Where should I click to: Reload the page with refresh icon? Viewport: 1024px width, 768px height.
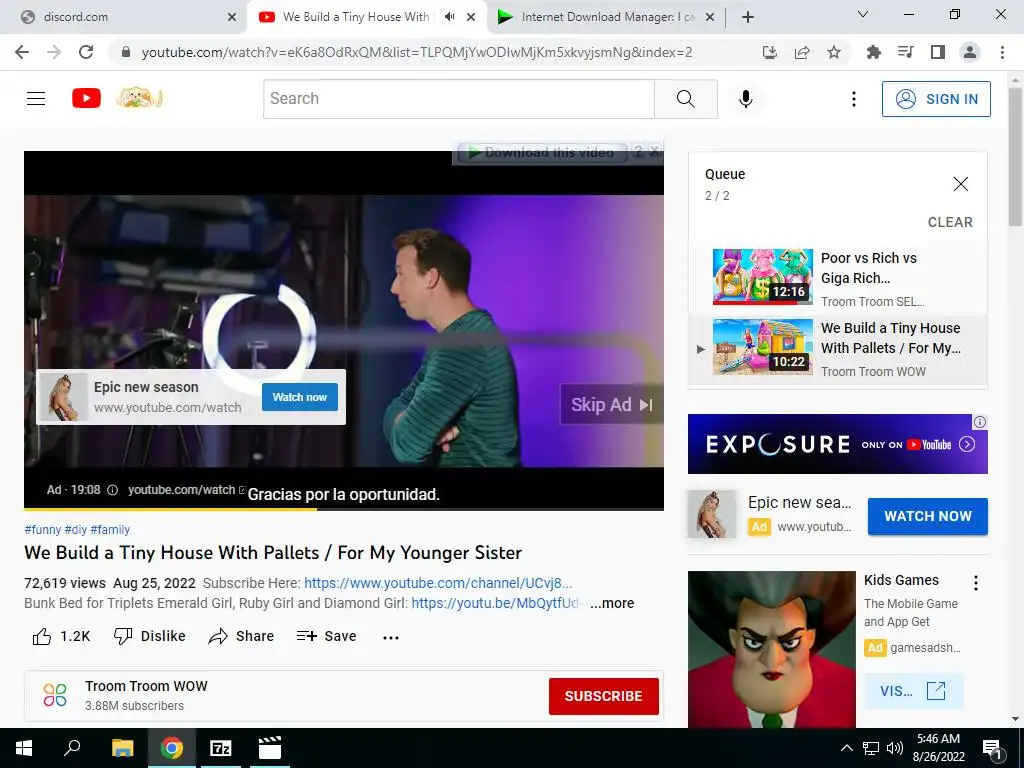click(x=86, y=52)
